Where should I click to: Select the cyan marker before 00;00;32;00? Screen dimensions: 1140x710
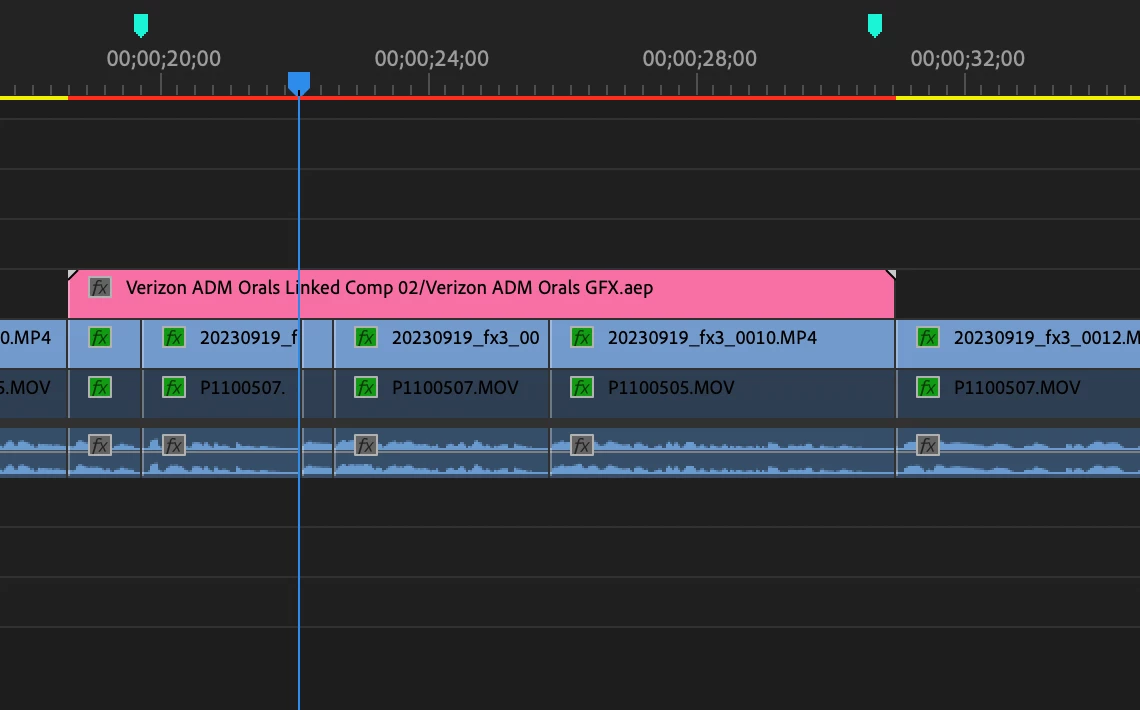(x=875, y=25)
